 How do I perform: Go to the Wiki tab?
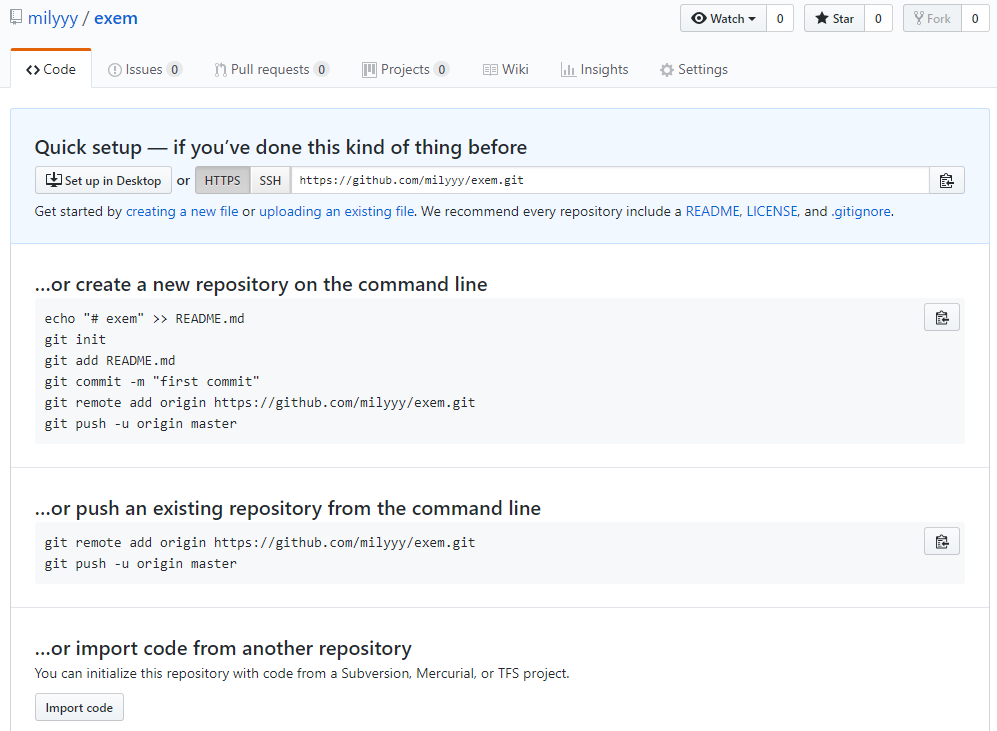pos(505,69)
